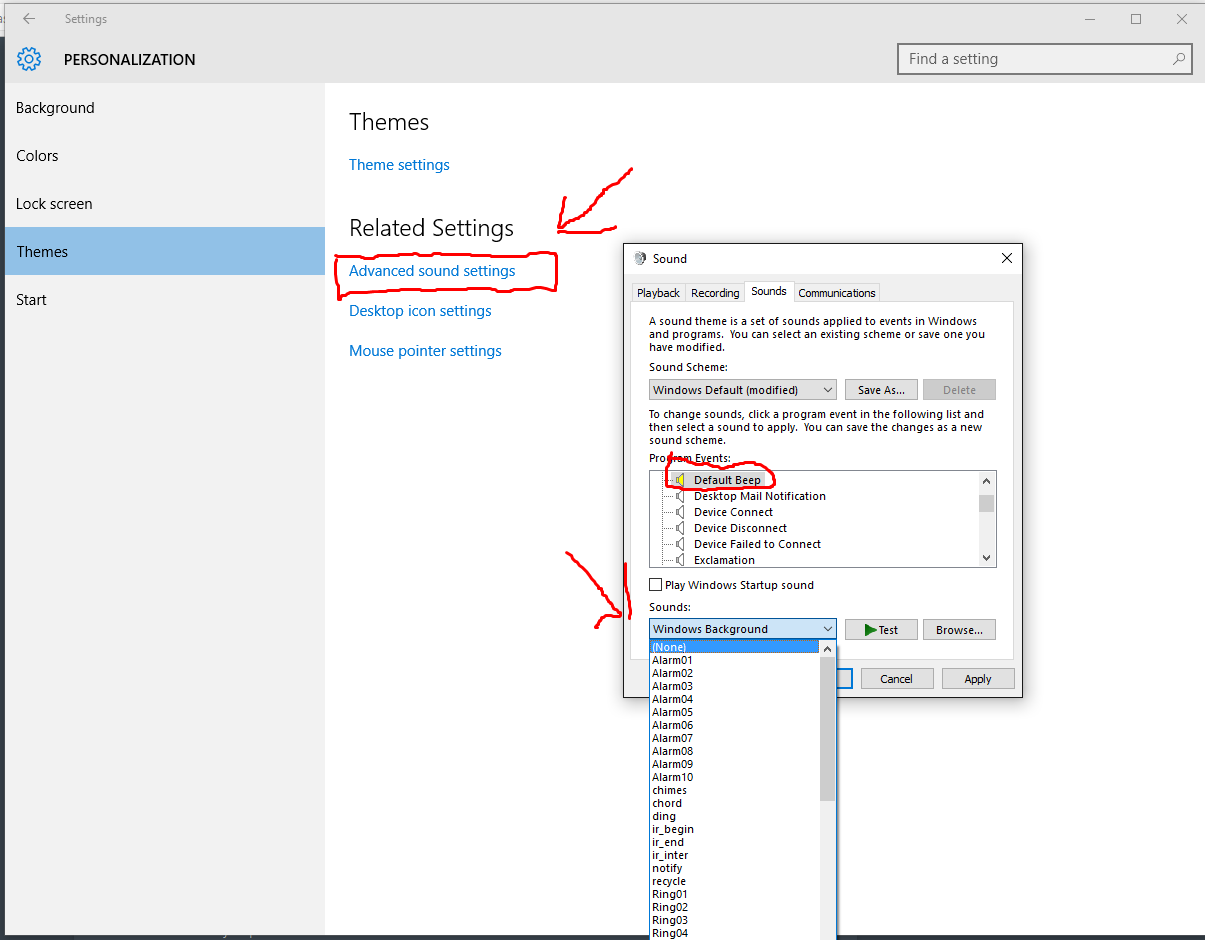This screenshot has height=940, width=1205.
Task: Click the search magnifier icon
Action: [1179, 59]
